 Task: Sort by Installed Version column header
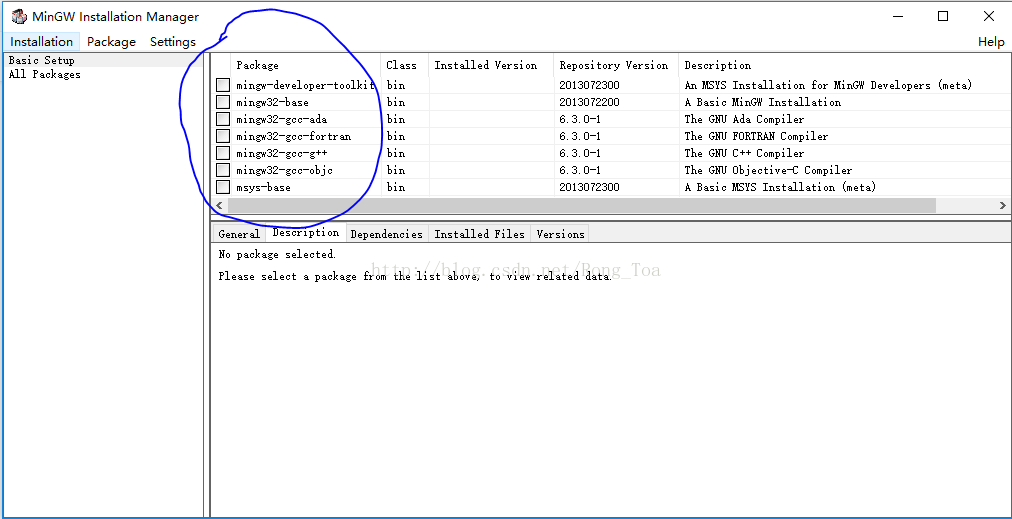[x=491, y=65]
